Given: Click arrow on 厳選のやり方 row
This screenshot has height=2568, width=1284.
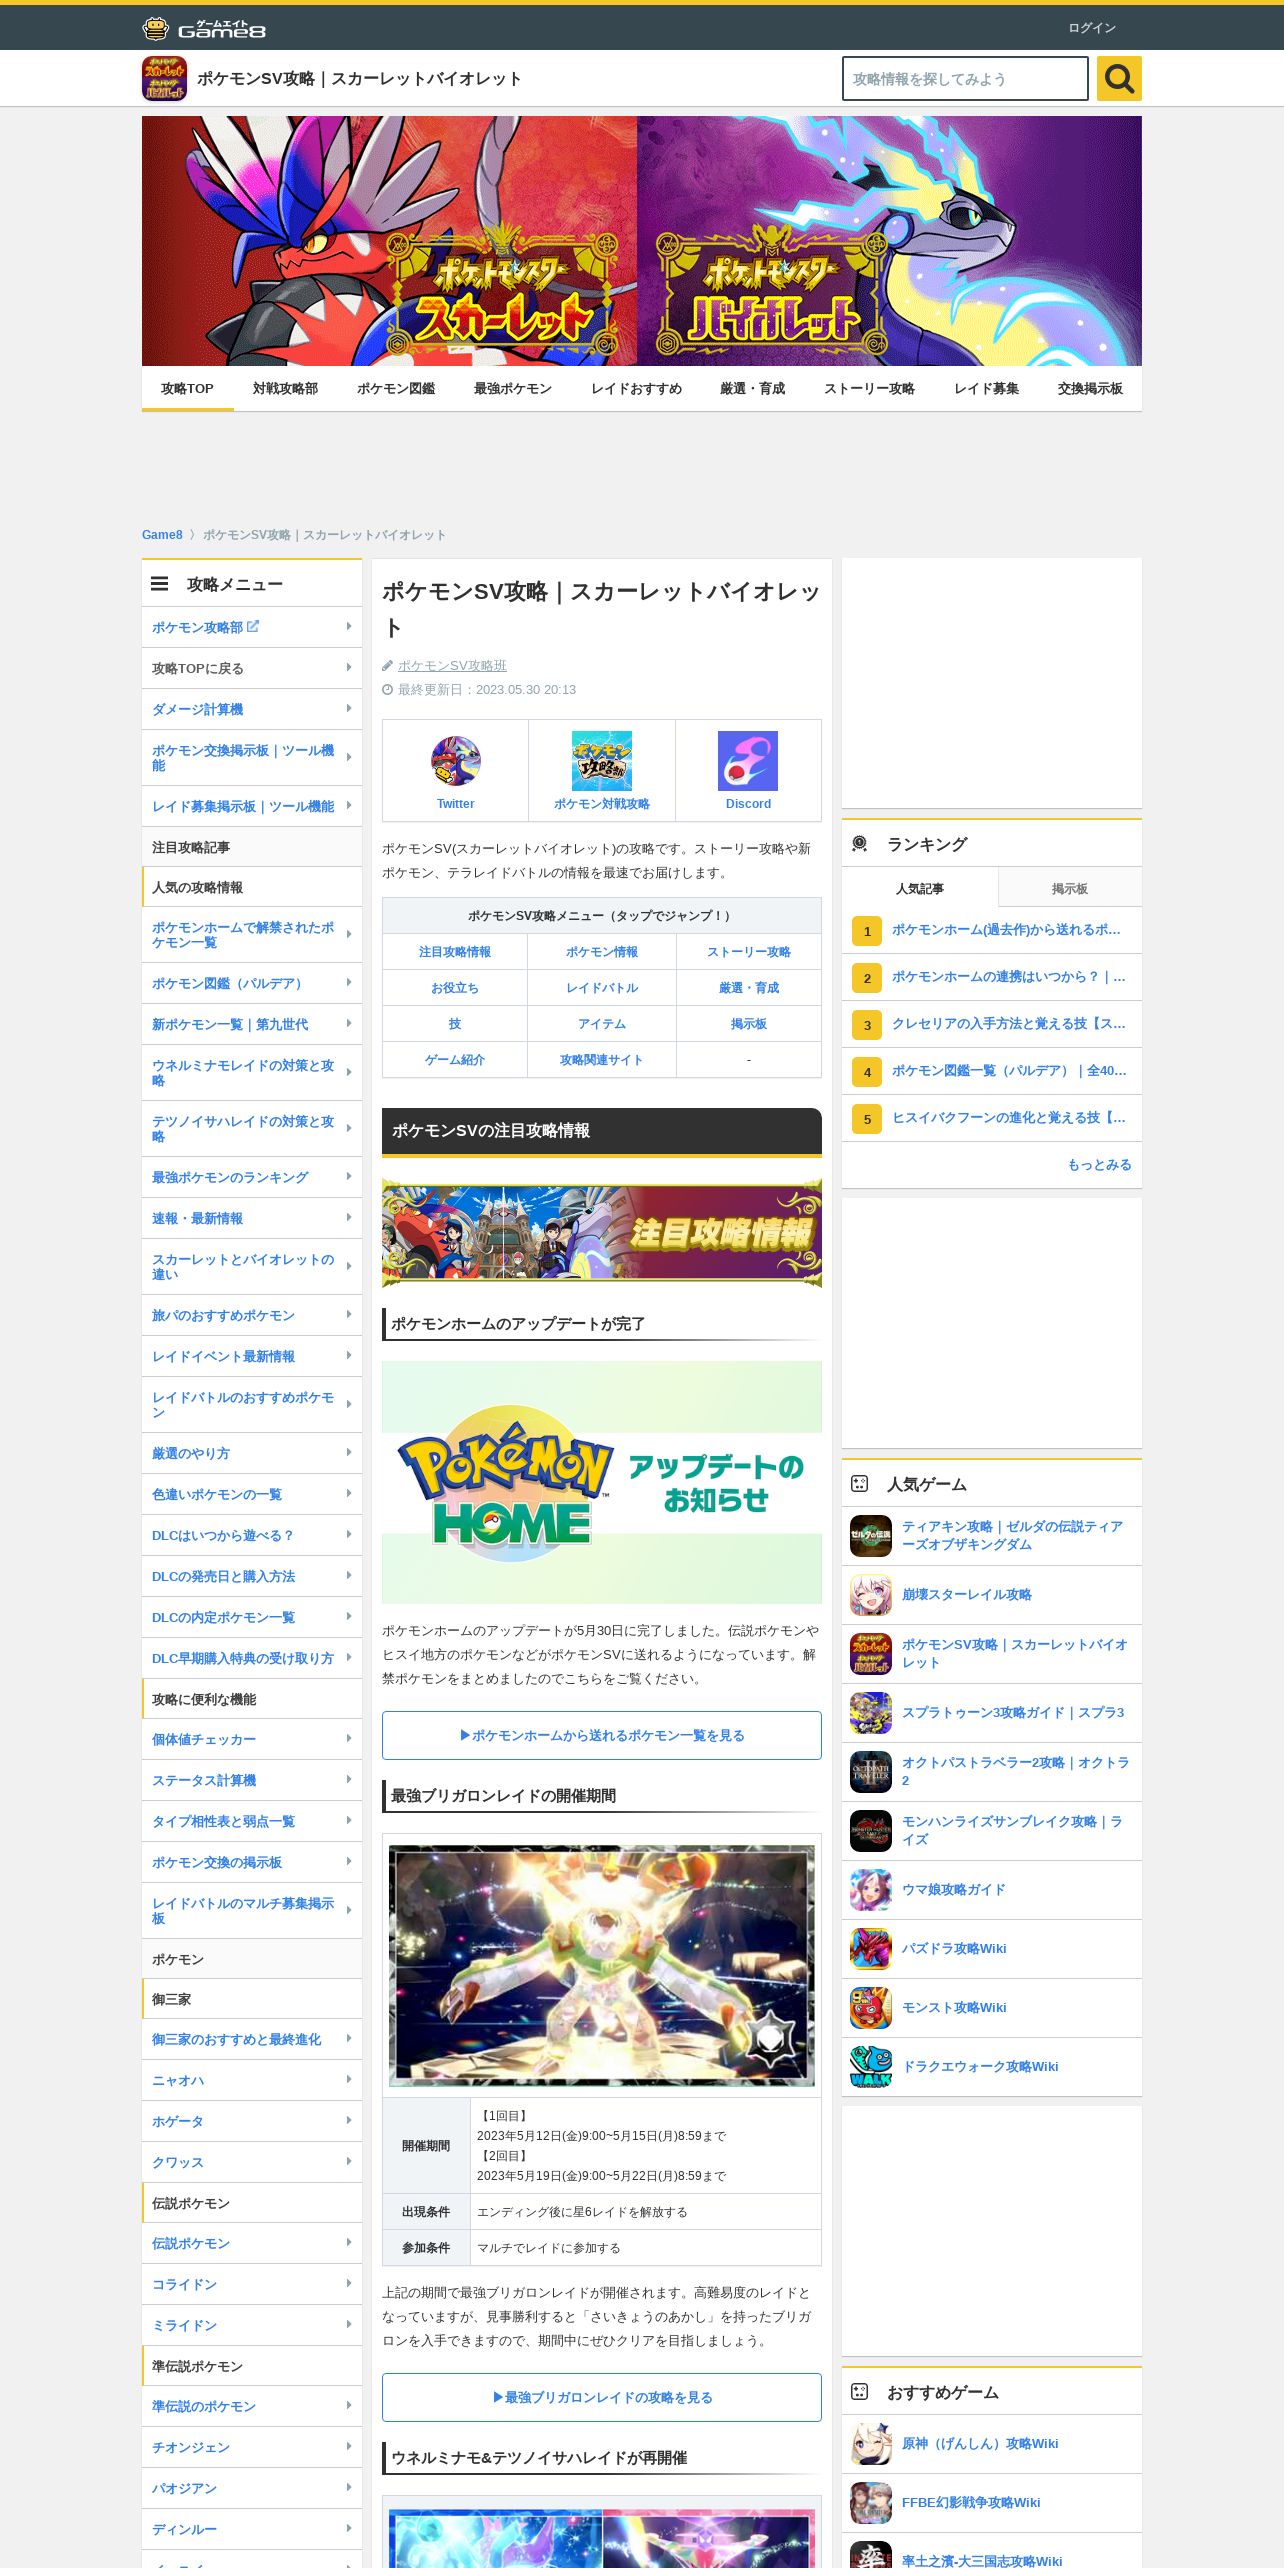Looking at the screenshot, I should coord(349,1452).
